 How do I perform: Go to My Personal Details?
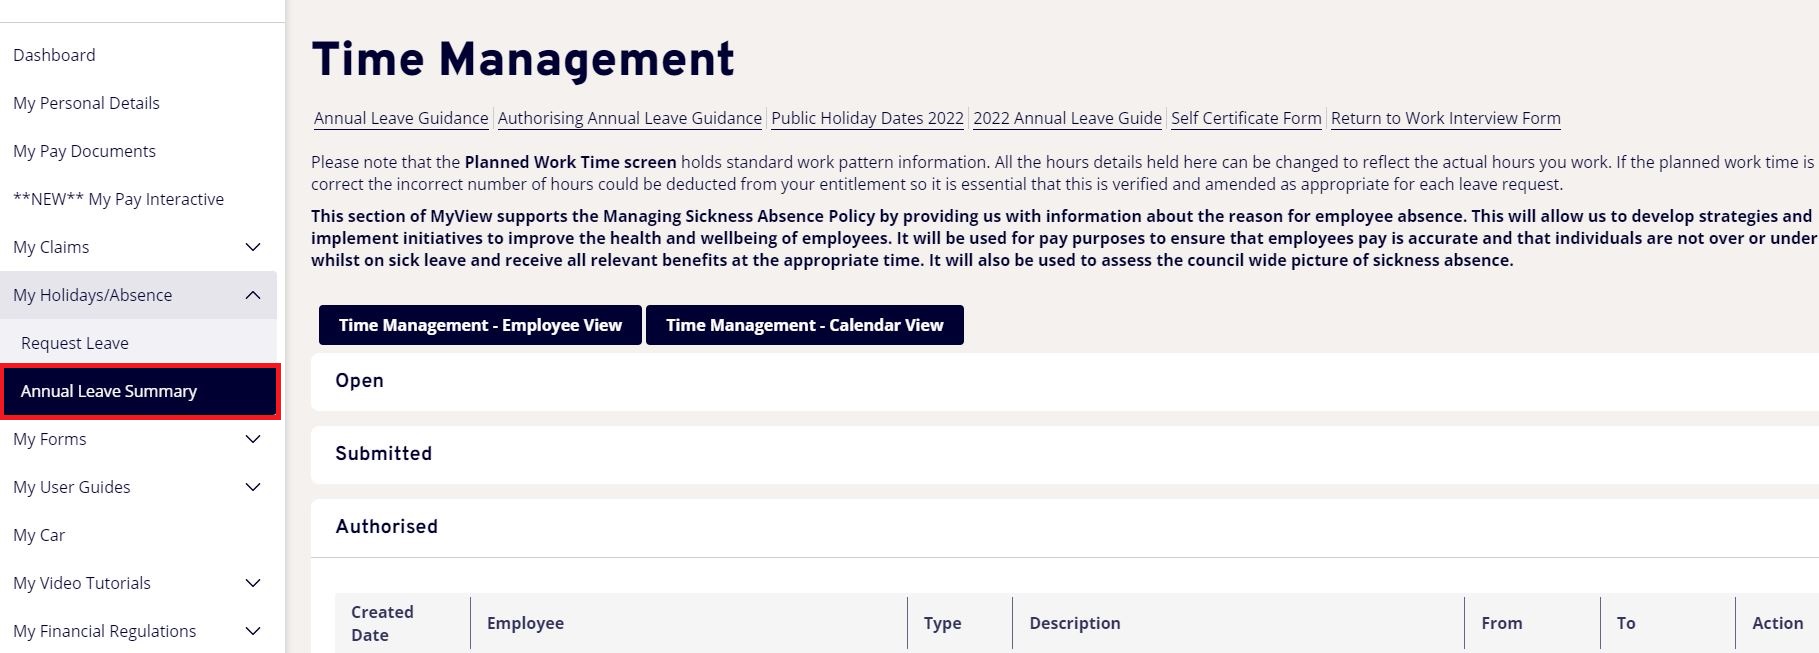pyautogui.click(x=86, y=103)
